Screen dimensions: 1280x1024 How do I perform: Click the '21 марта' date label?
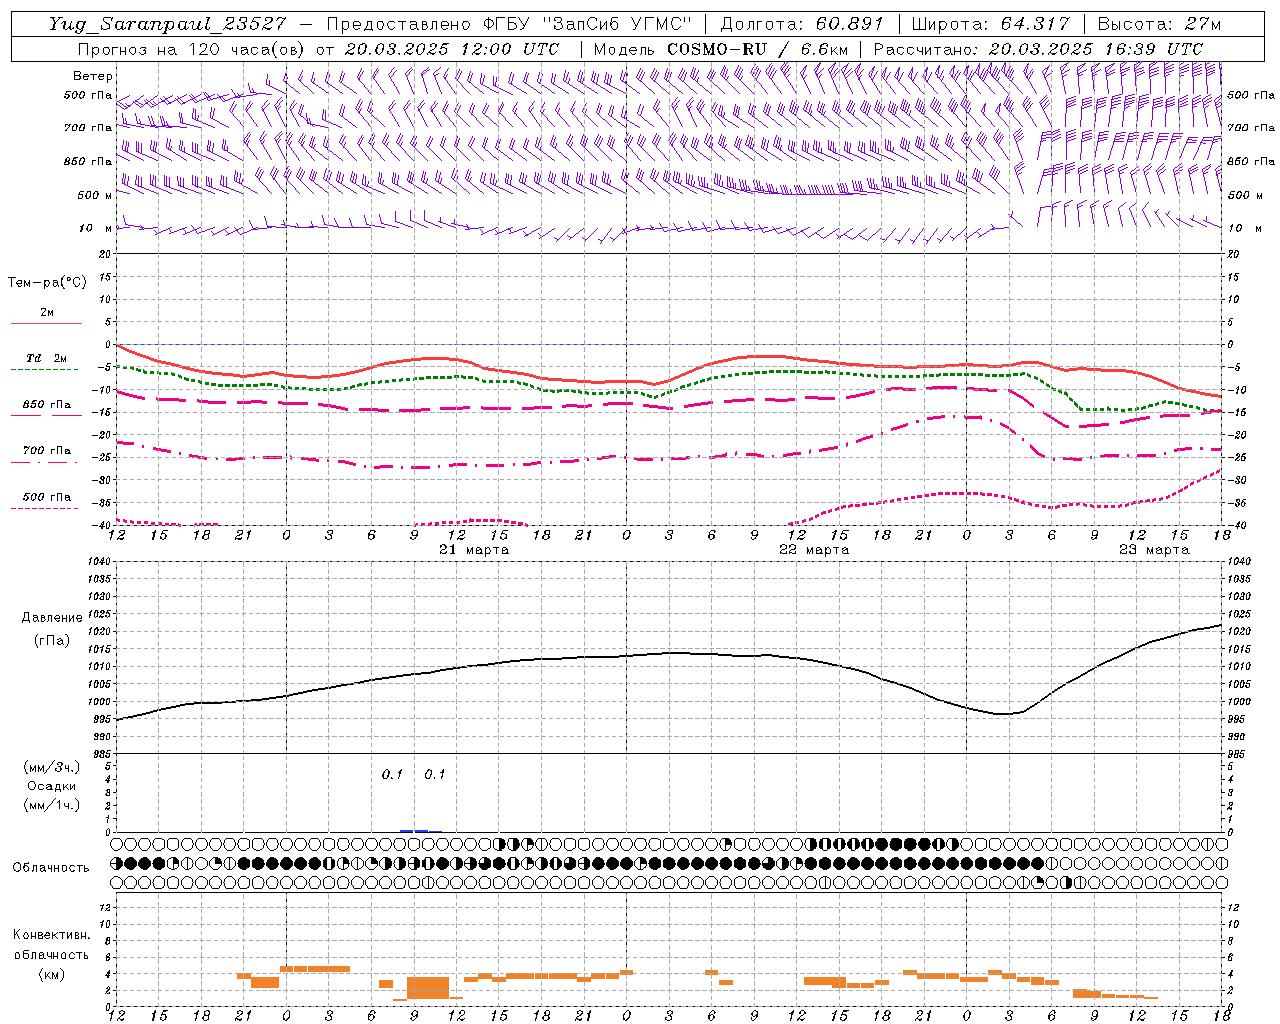pos(474,550)
